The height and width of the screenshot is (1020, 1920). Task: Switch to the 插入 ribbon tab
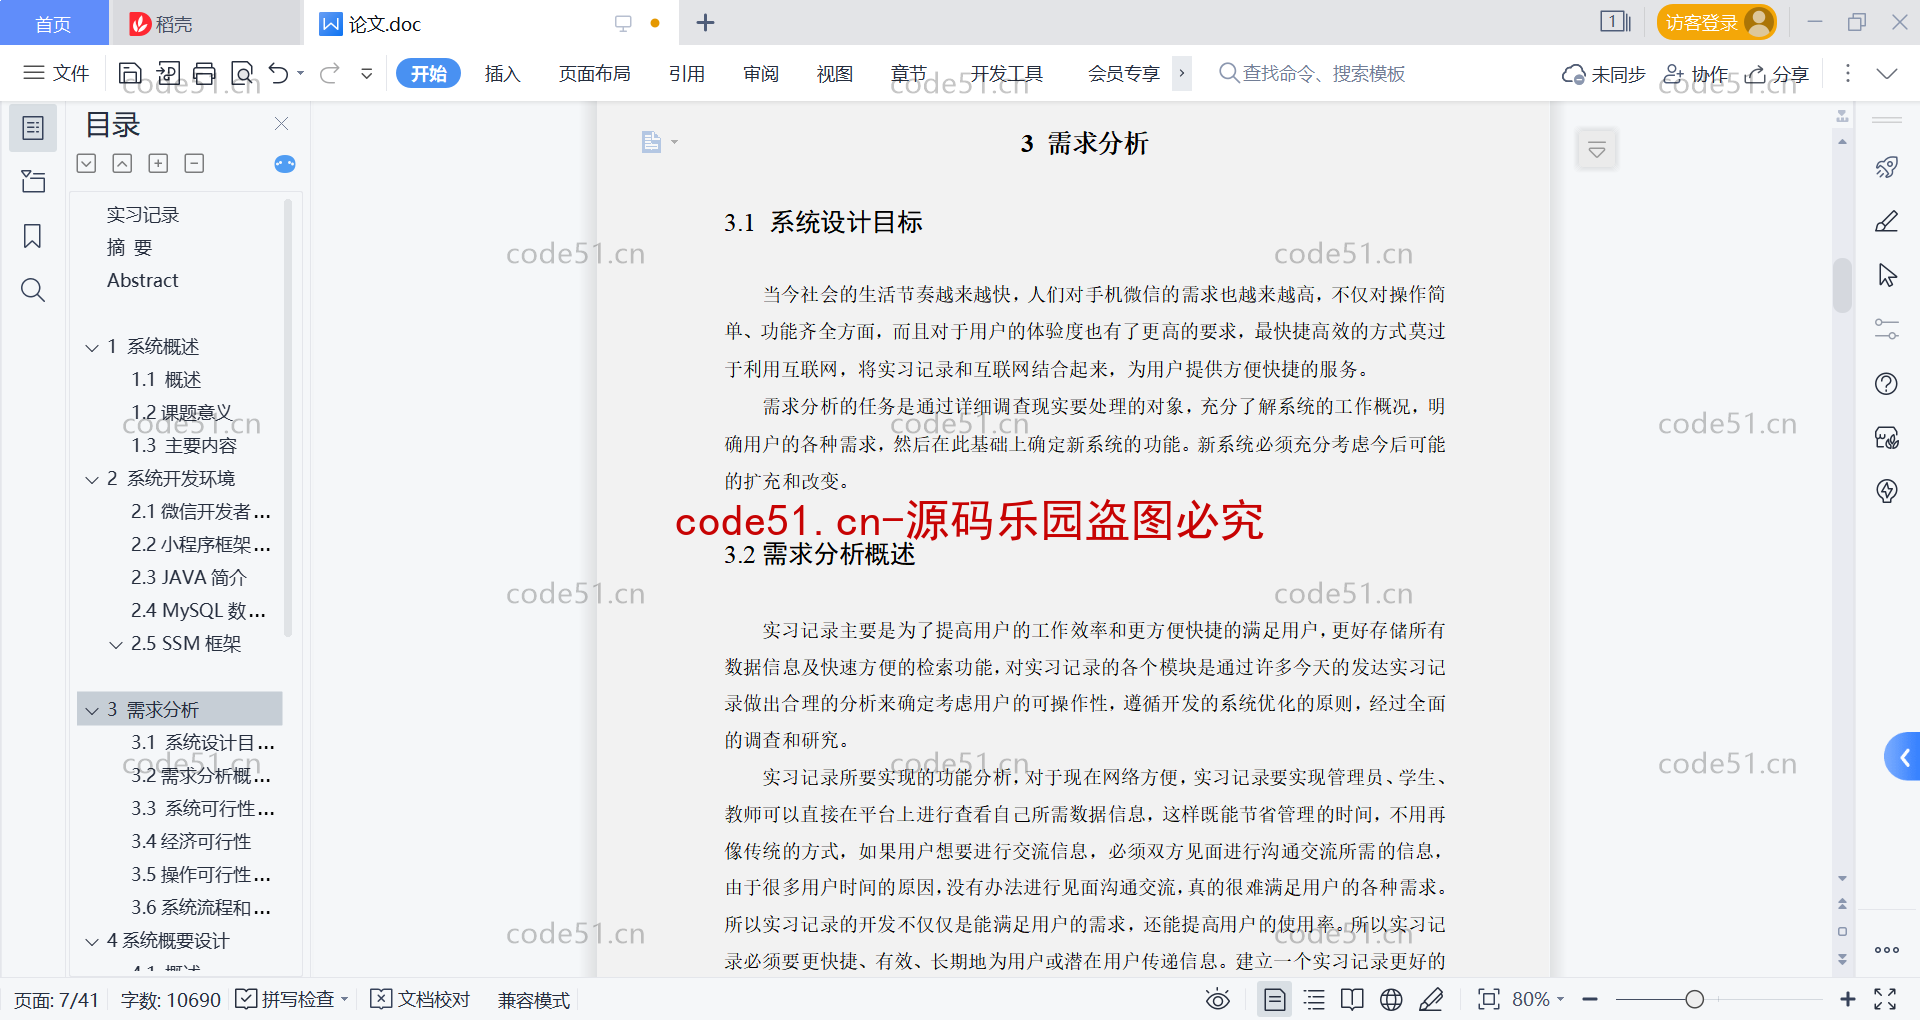pyautogui.click(x=502, y=73)
